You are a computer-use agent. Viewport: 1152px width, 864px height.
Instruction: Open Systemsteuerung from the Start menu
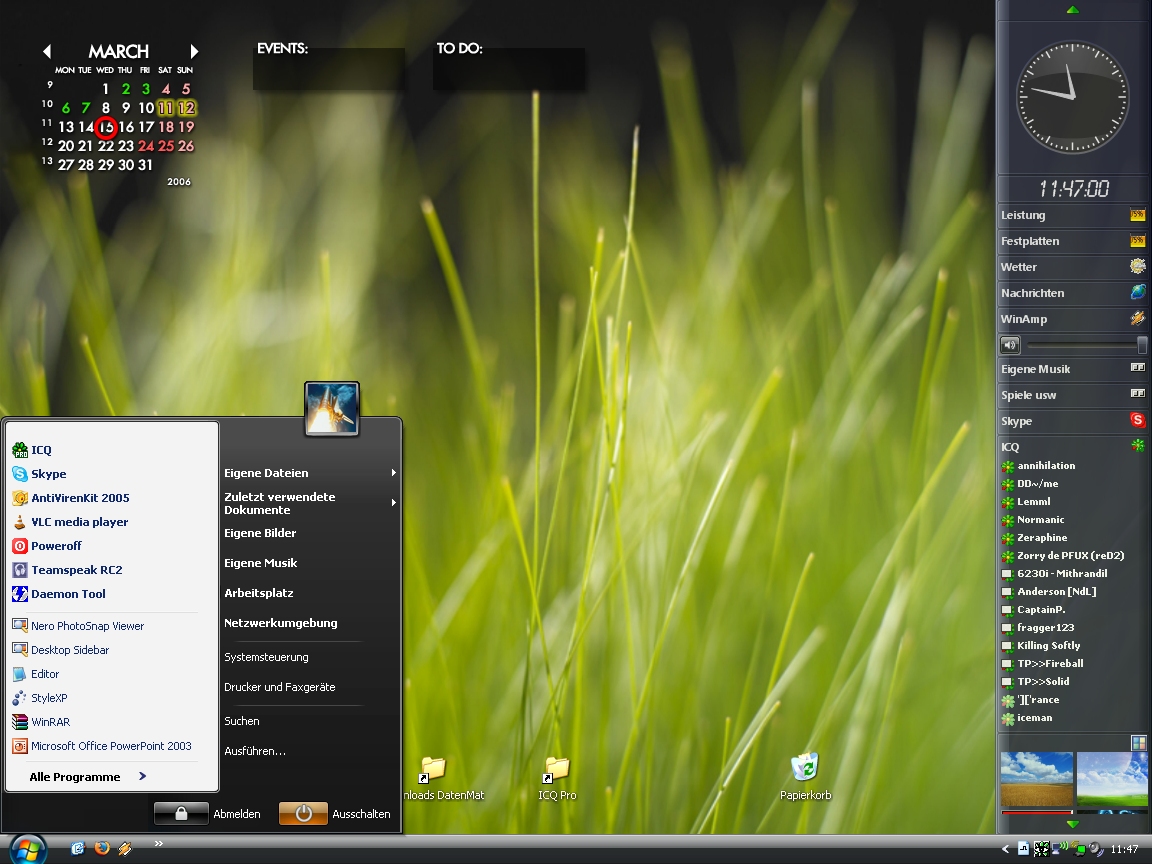[x=266, y=657]
